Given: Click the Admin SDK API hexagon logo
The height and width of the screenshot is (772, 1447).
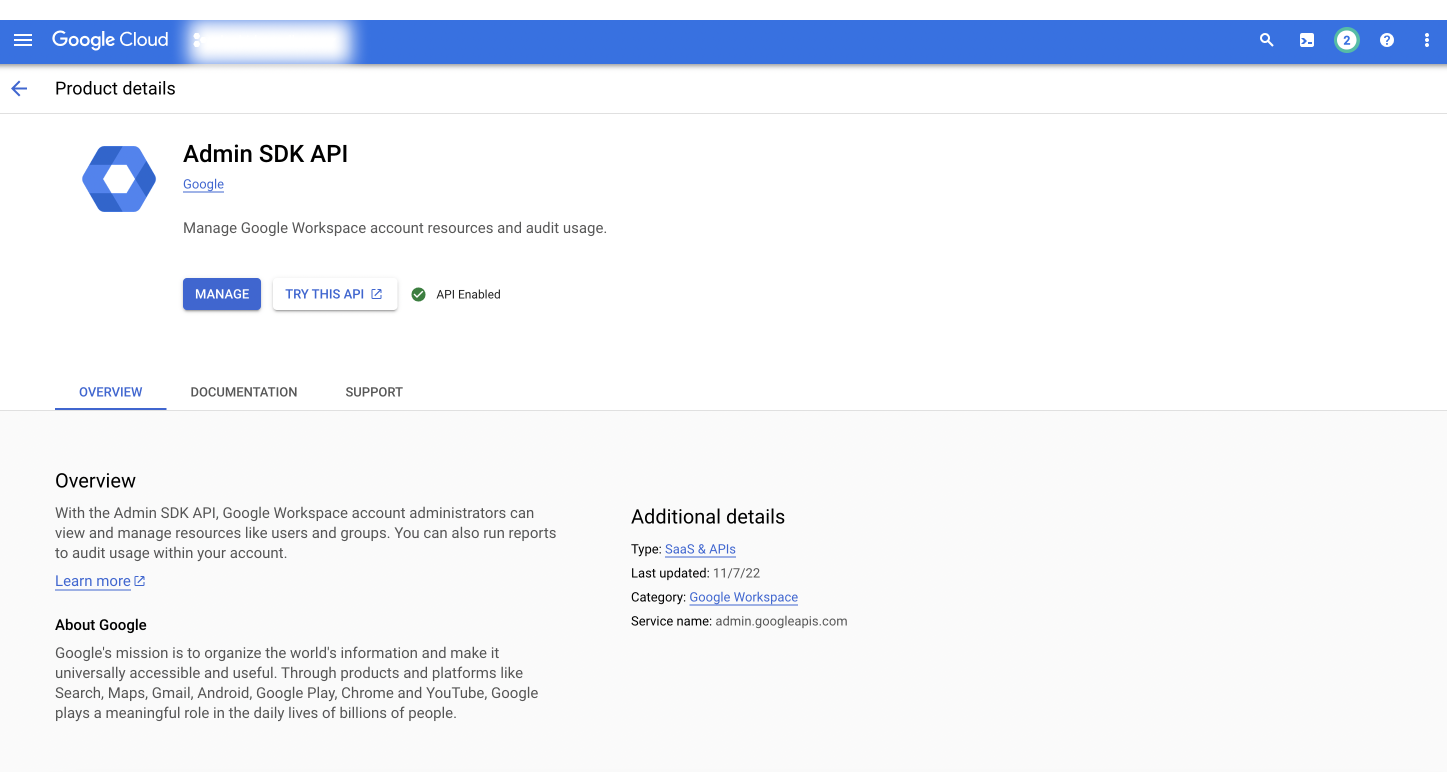Looking at the screenshot, I should 118,178.
